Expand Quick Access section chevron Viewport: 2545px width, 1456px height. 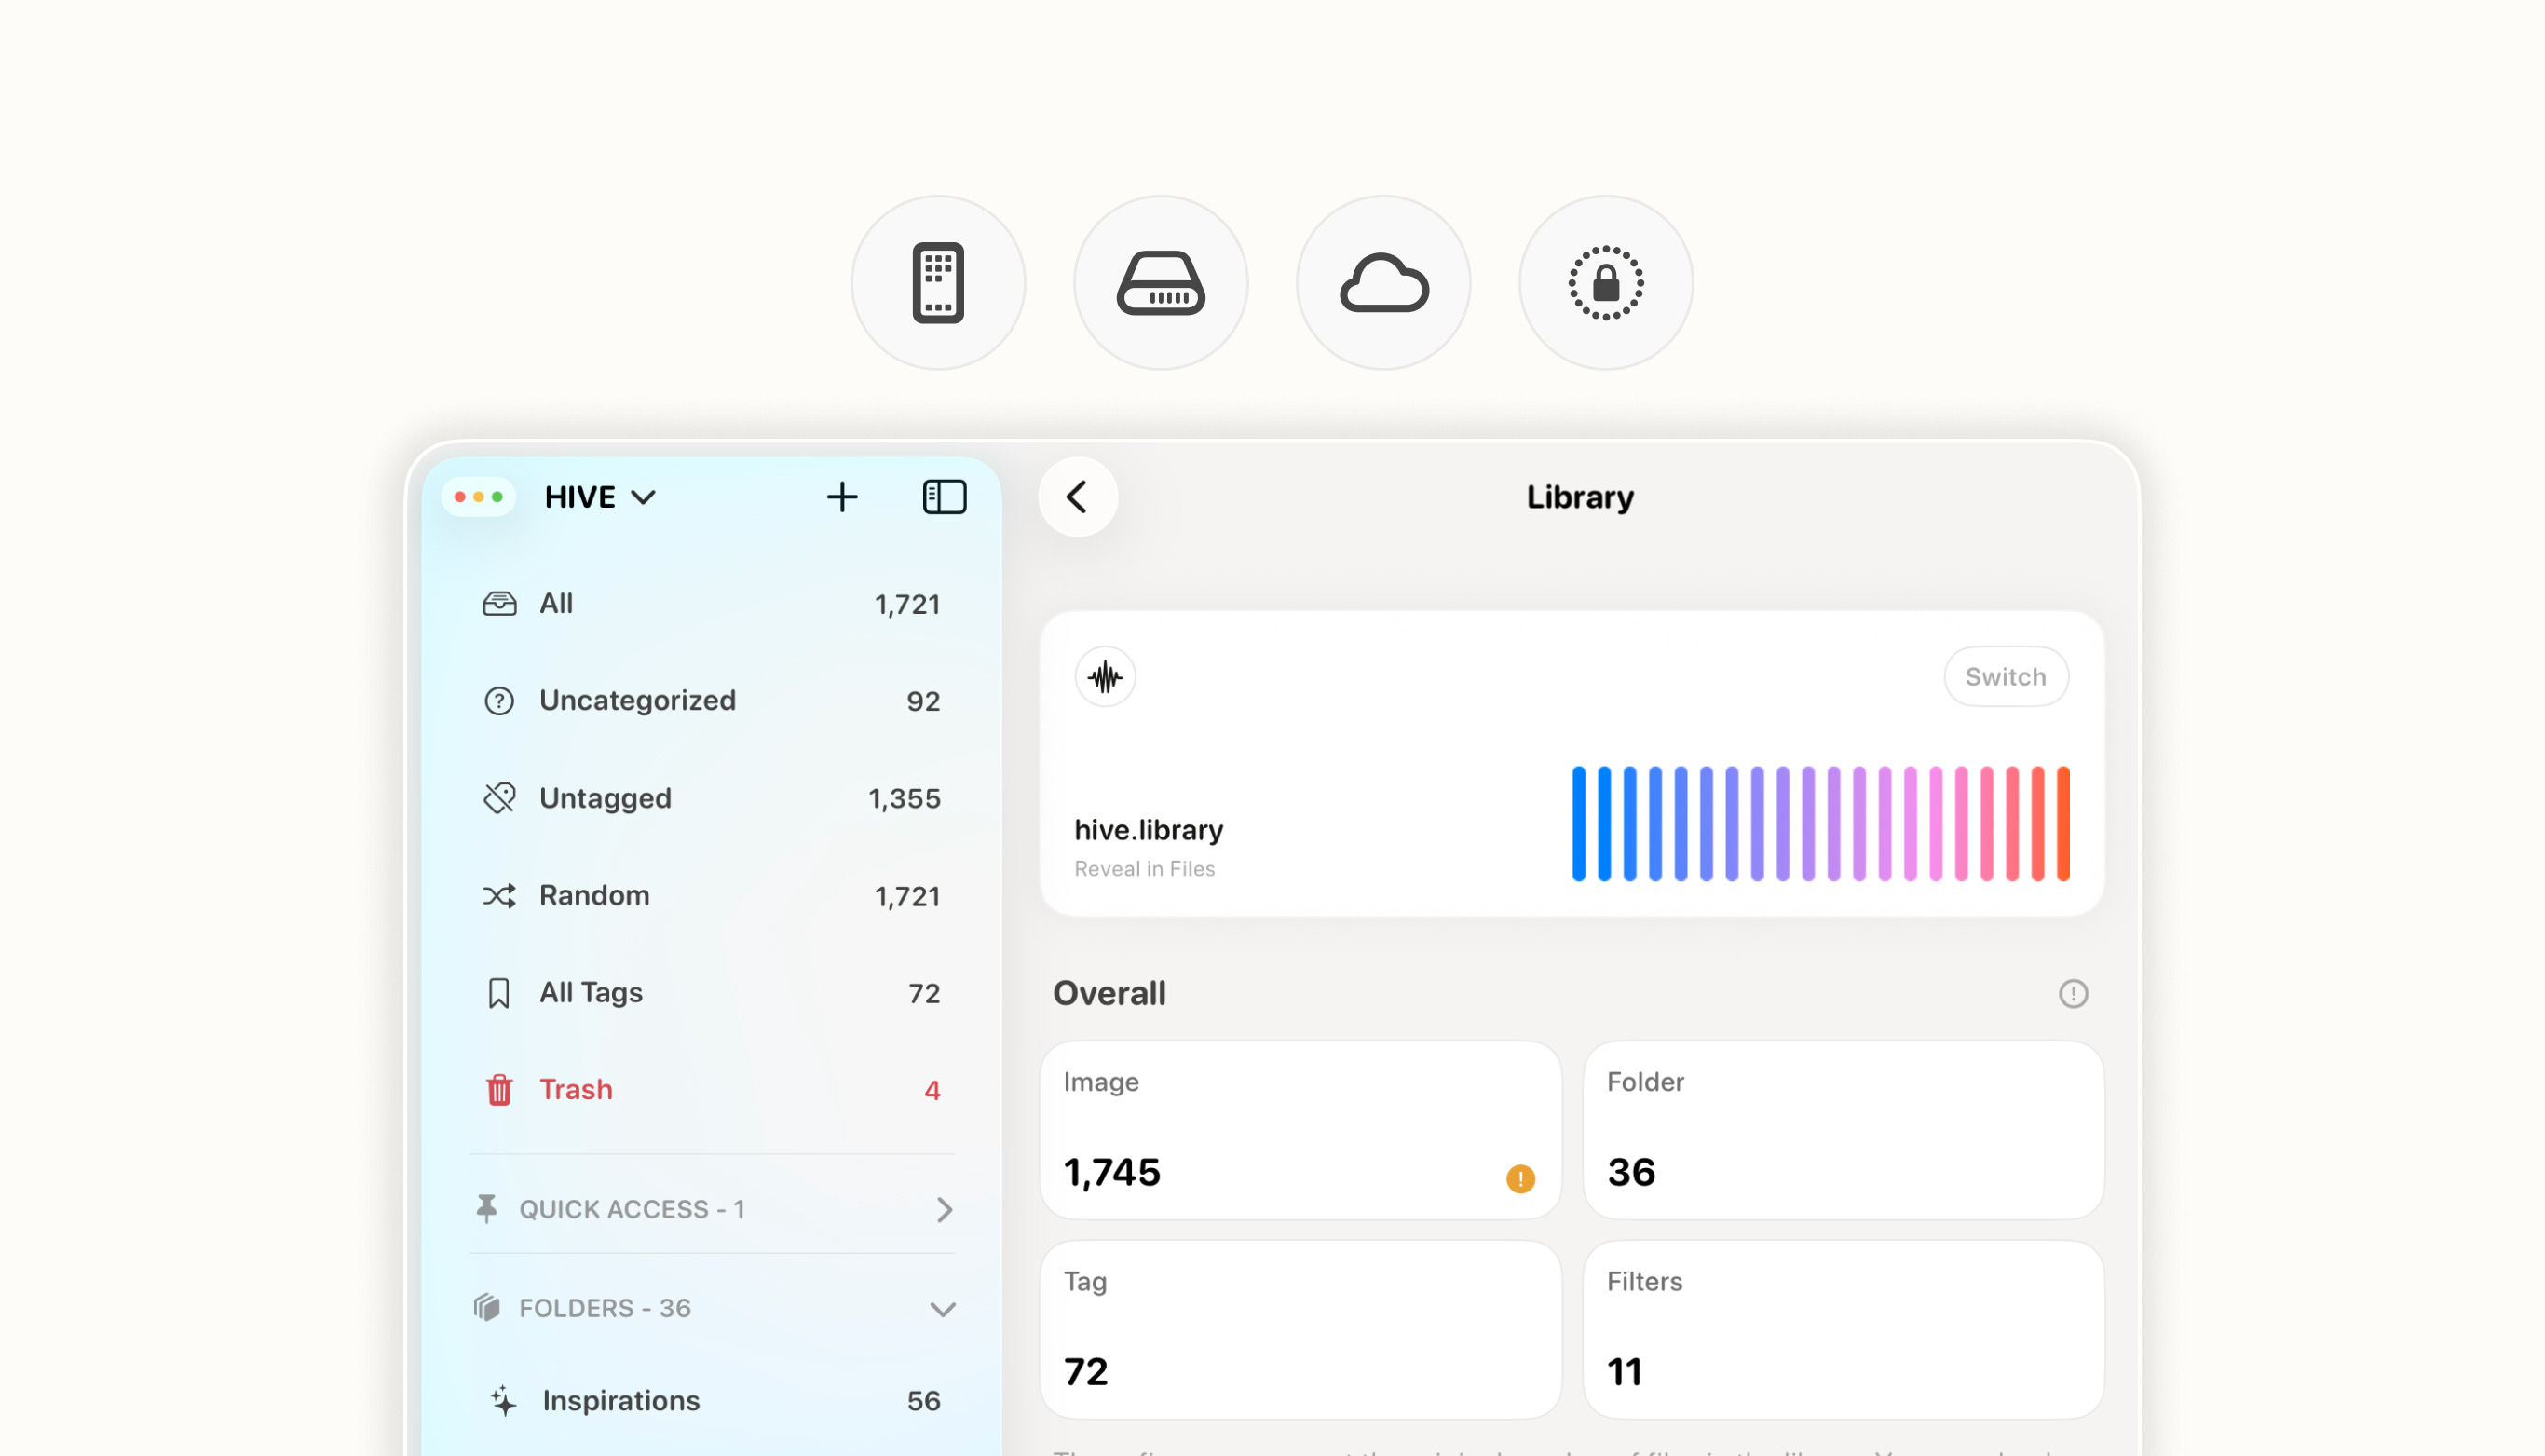[x=944, y=1210]
